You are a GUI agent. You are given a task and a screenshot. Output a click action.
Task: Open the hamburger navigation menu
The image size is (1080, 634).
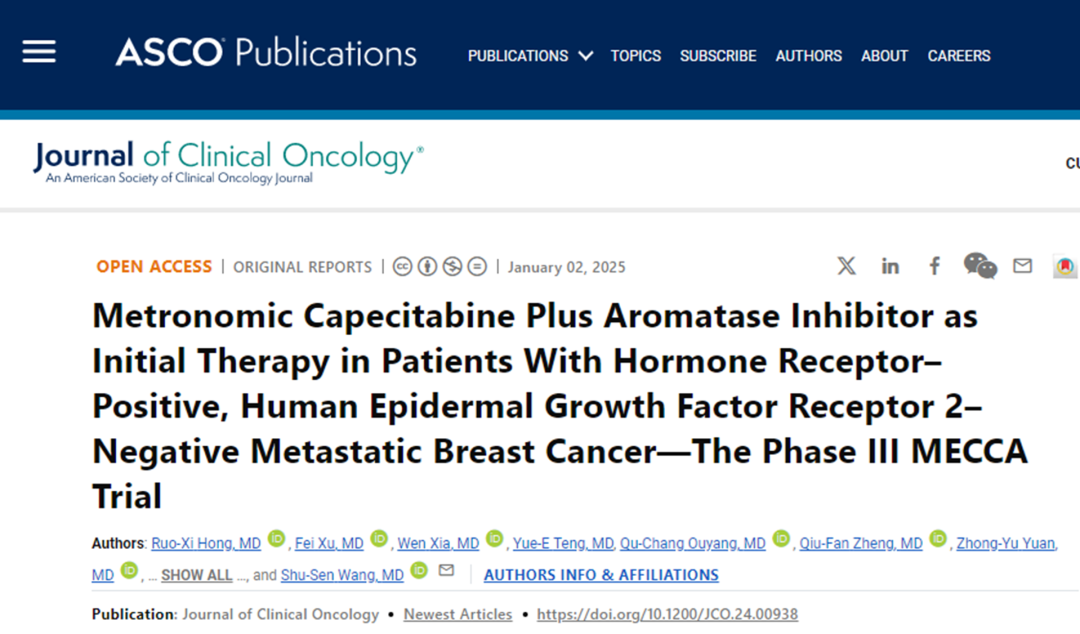pyautogui.click(x=39, y=52)
